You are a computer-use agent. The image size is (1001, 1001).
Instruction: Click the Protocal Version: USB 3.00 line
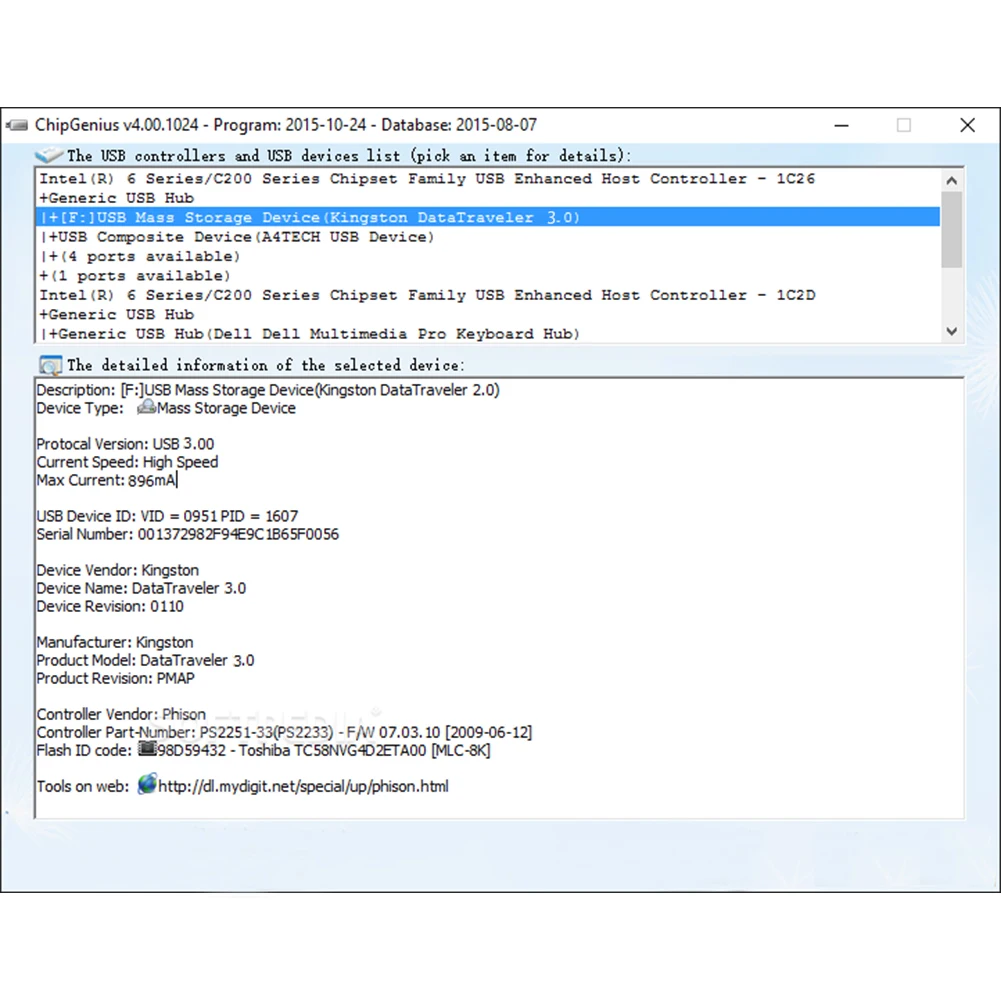coord(125,444)
